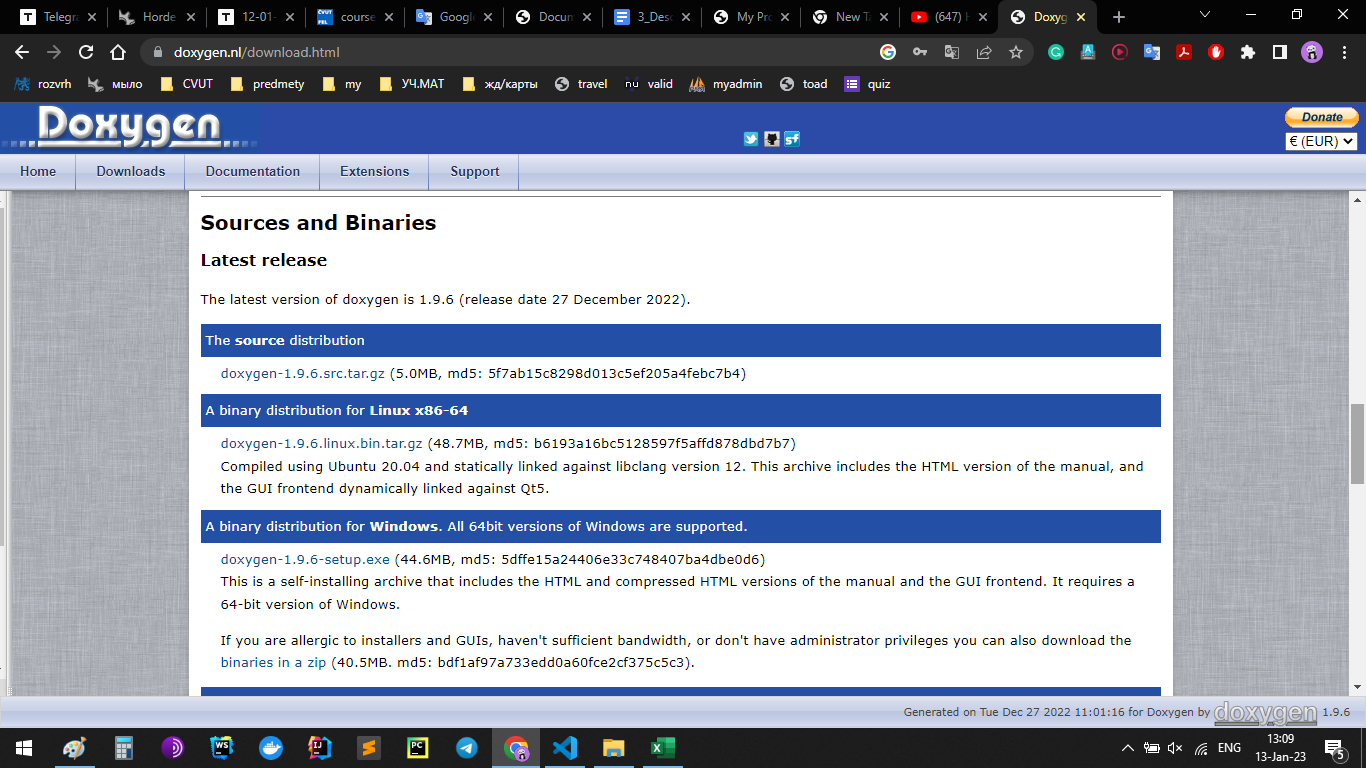Open the Downloads menu item
1366x768 pixels.
pyautogui.click(x=131, y=171)
